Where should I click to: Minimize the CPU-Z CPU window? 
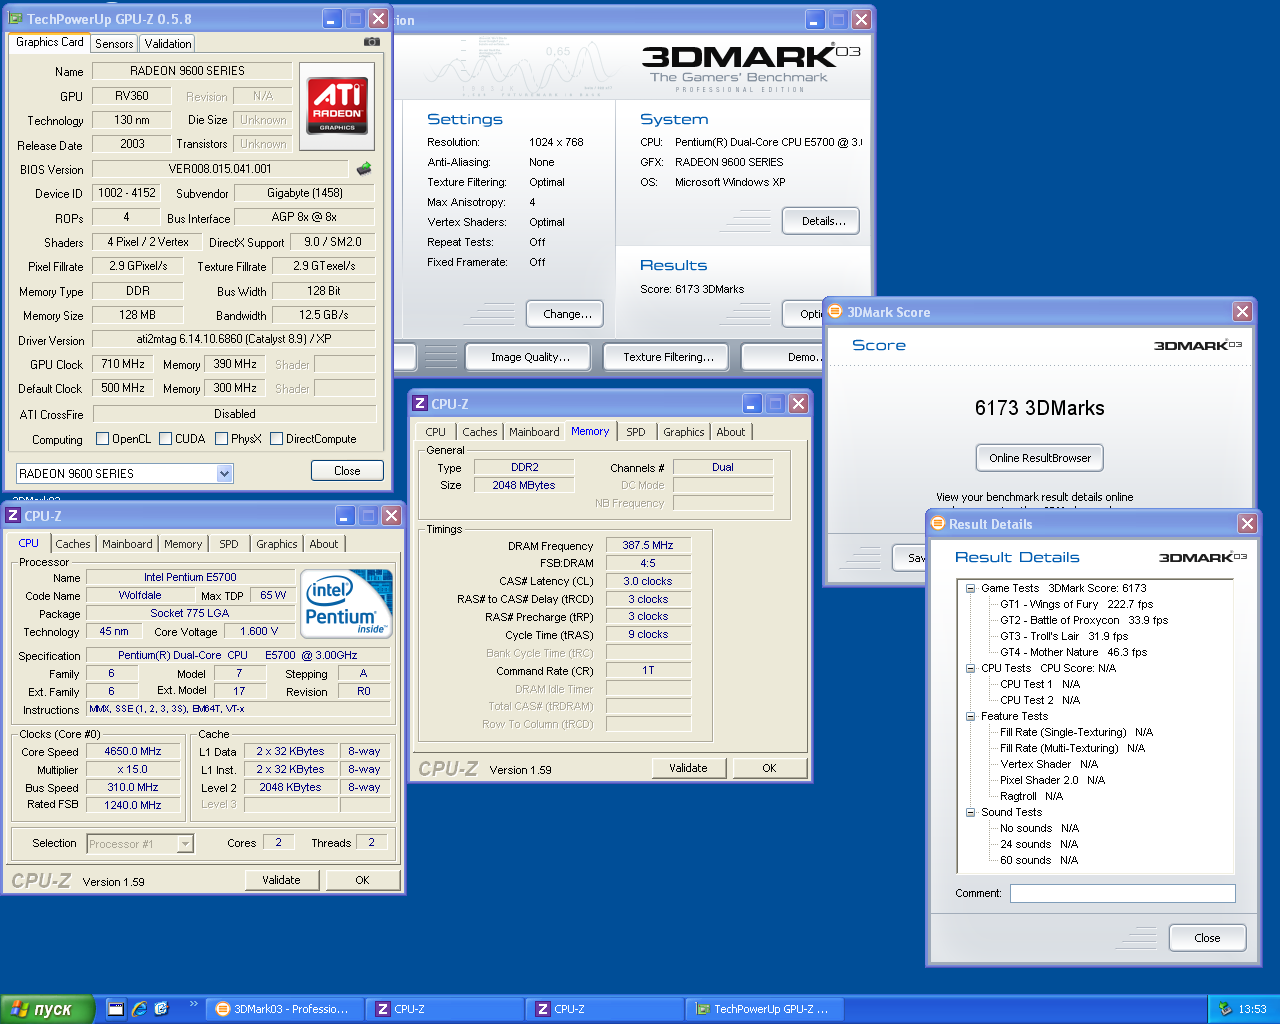(x=345, y=515)
